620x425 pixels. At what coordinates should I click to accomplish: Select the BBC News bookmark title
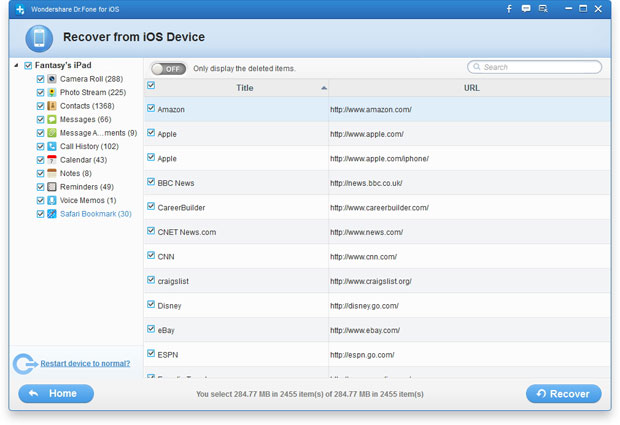176,183
